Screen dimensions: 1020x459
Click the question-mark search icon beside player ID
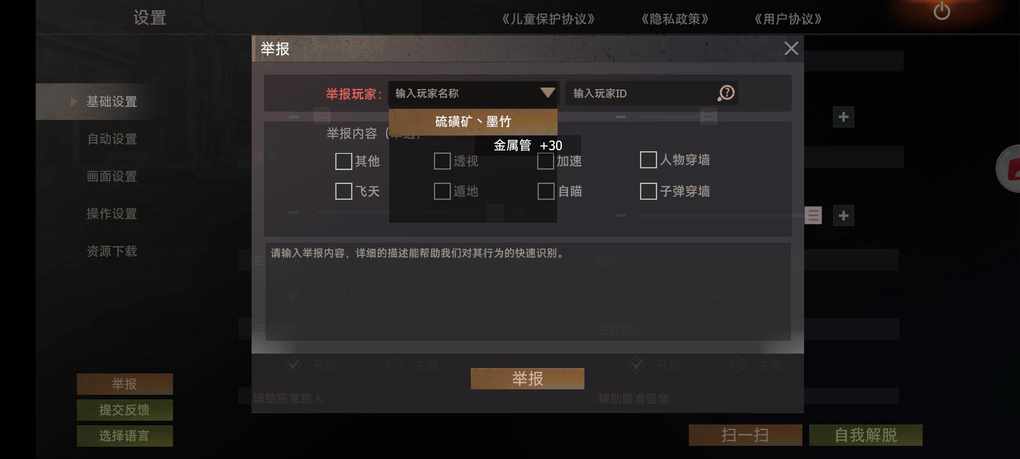(726, 94)
